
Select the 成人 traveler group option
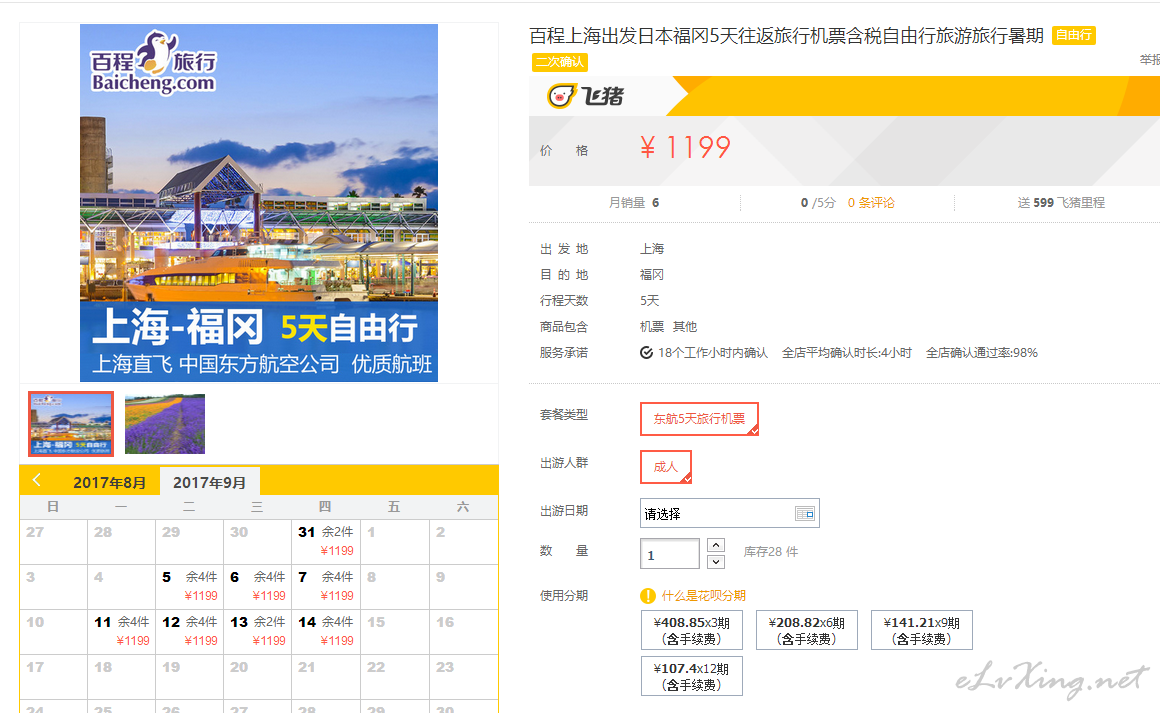tap(666, 467)
